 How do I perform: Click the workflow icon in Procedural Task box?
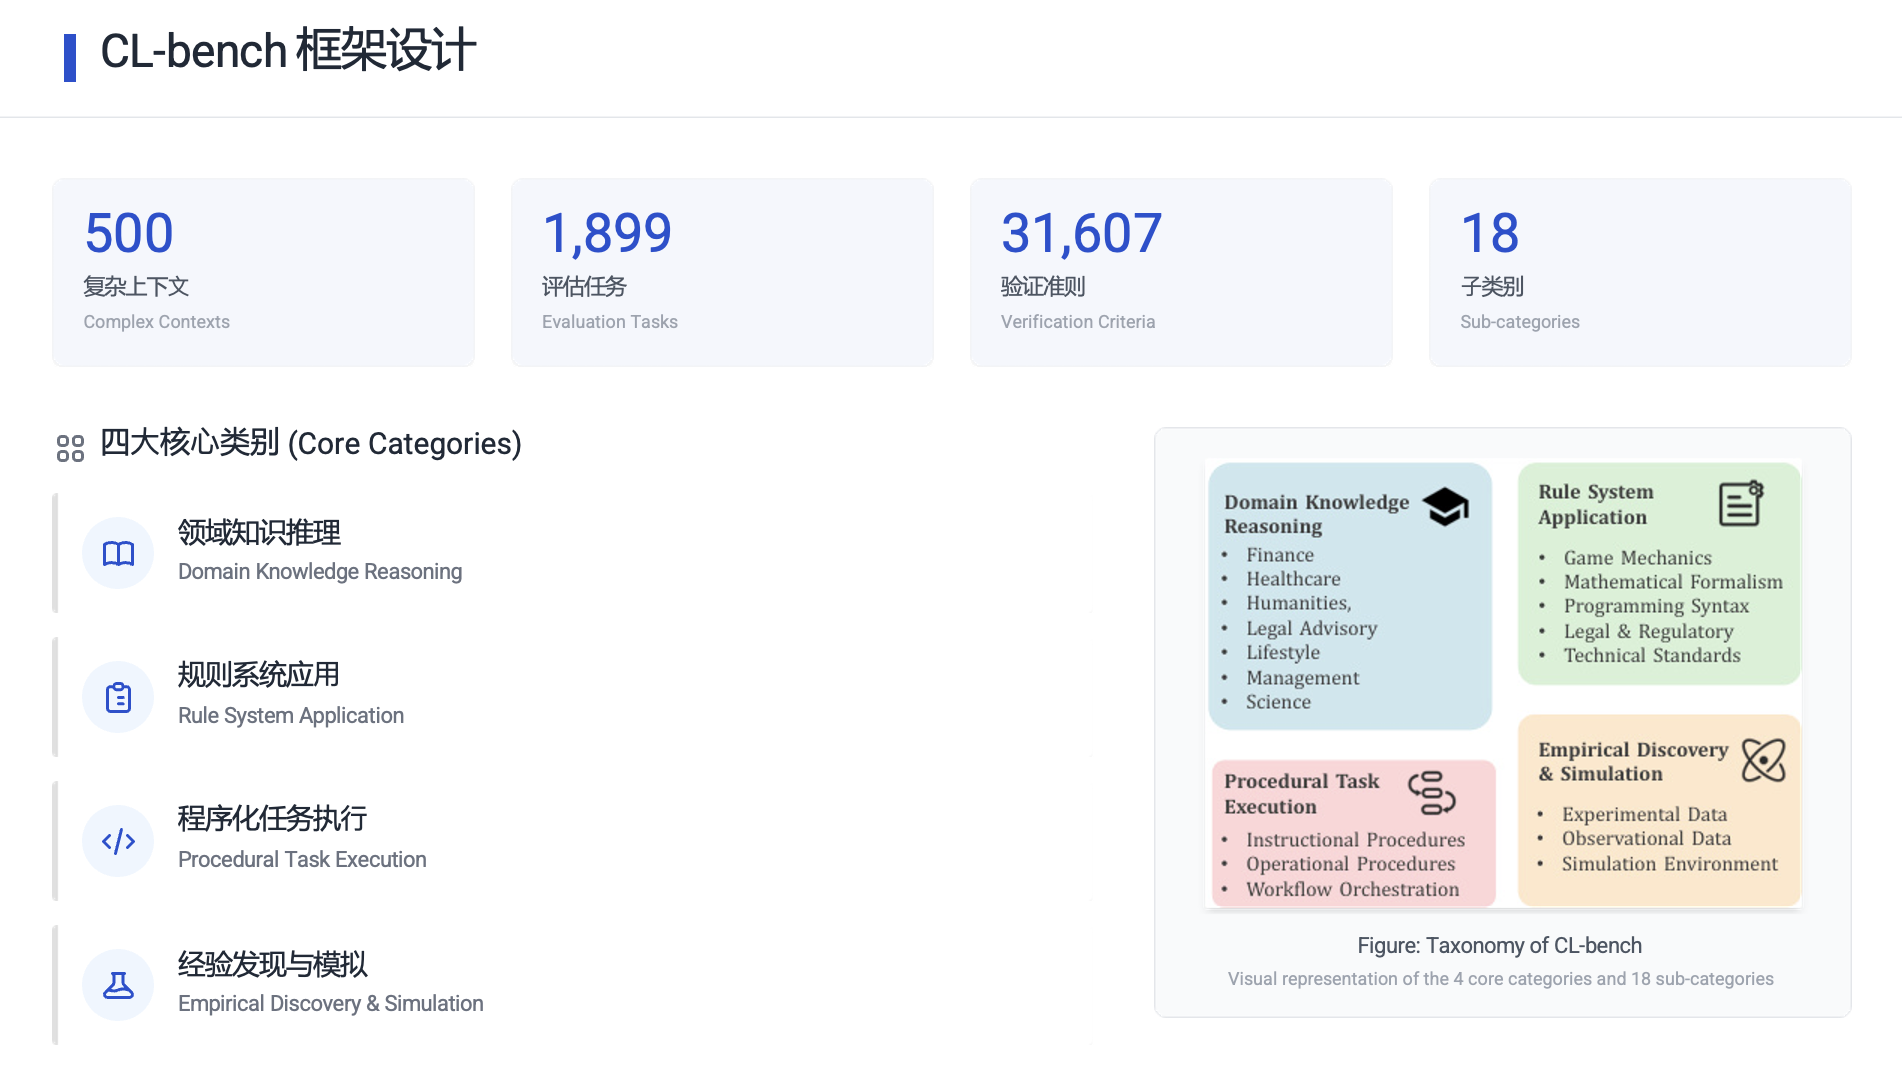[x=1431, y=793]
